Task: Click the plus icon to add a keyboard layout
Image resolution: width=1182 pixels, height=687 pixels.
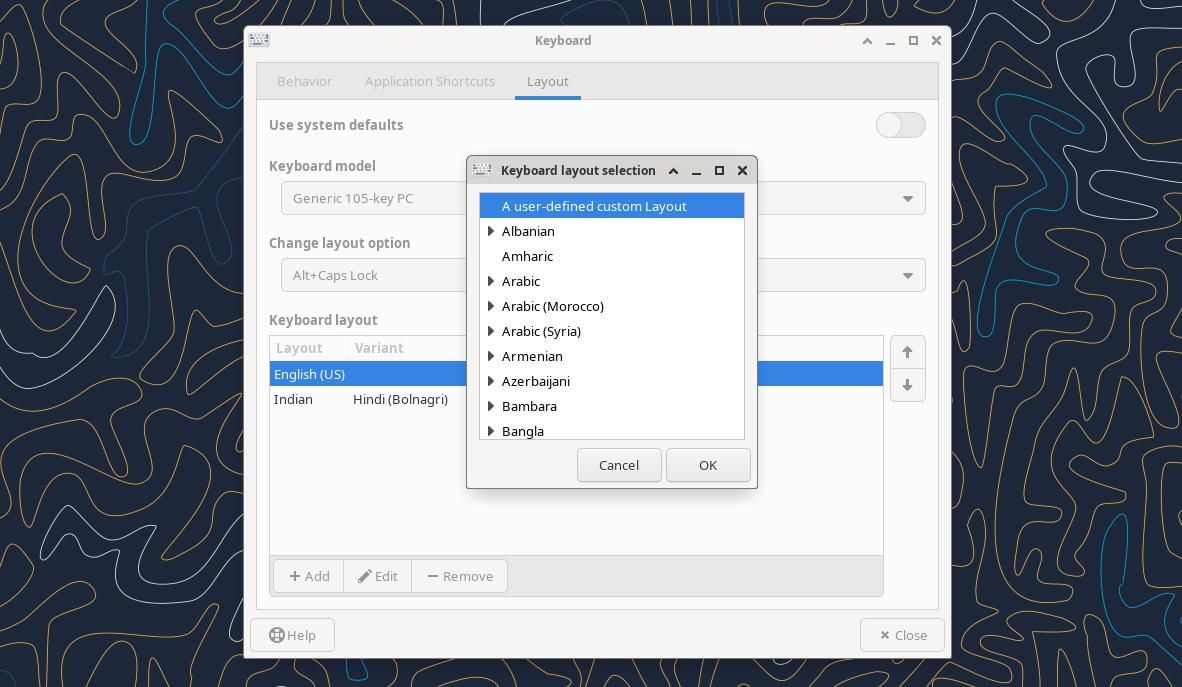Action: 296,576
